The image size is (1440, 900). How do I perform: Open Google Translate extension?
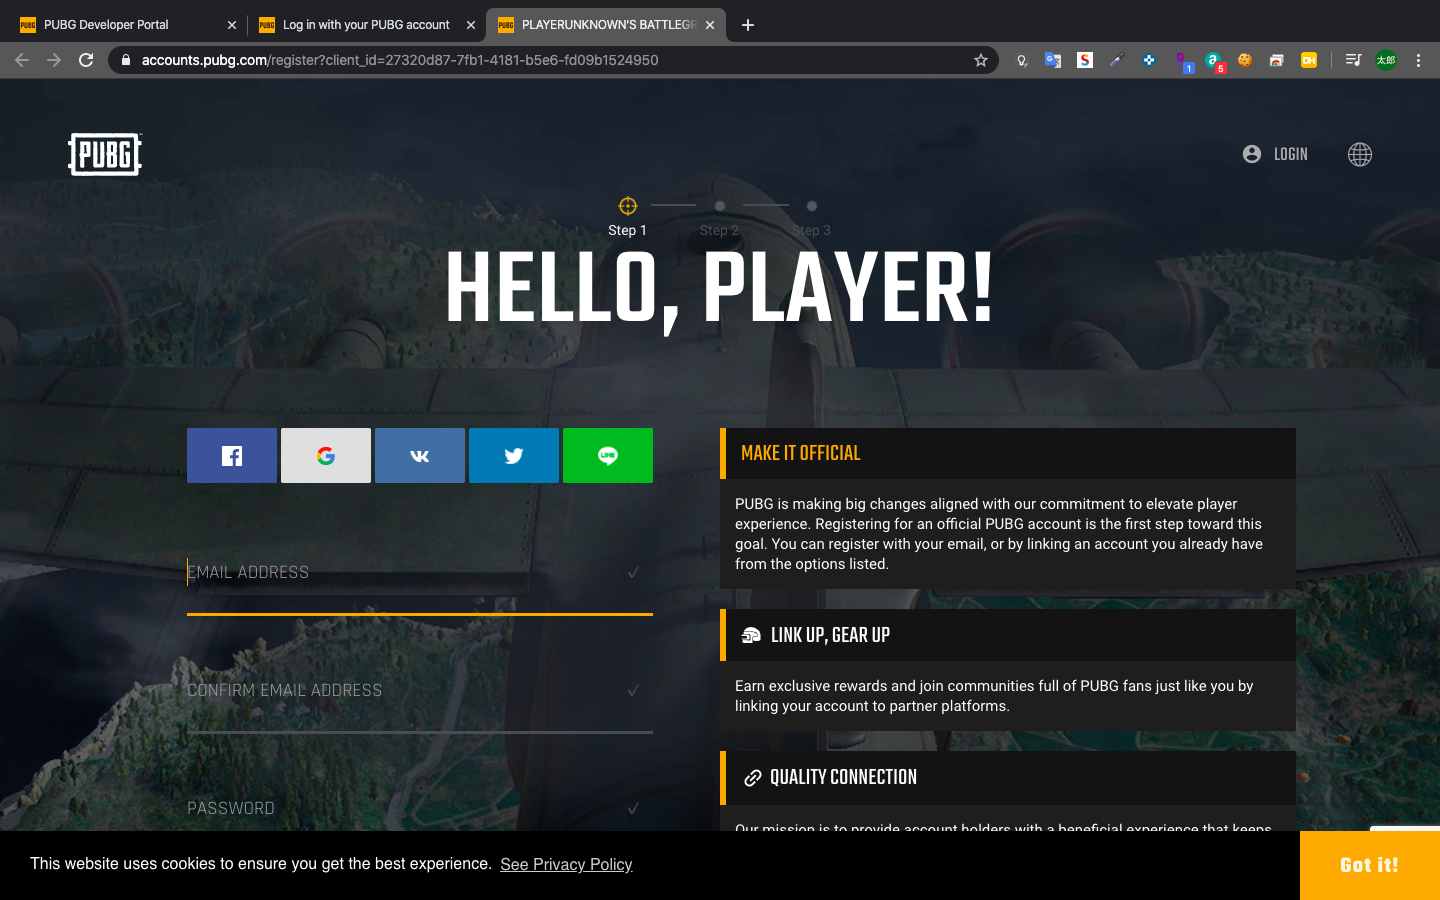click(1053, 60)
